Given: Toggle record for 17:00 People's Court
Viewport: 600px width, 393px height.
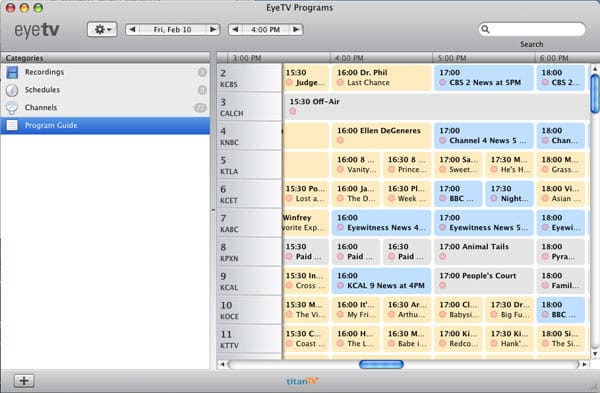Looking at the screenshot, I should (443, 285).
